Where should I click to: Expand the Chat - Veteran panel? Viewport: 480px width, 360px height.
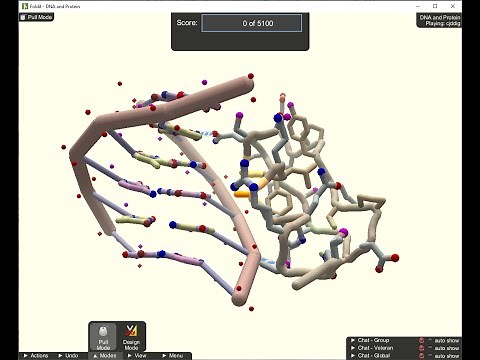pos(372,348)
